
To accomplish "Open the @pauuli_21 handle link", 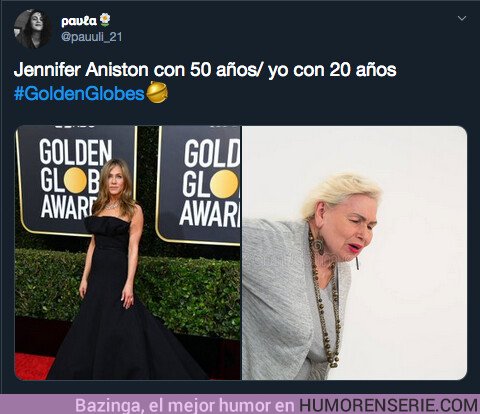I will pyautogui.click(x=92, y=37).
